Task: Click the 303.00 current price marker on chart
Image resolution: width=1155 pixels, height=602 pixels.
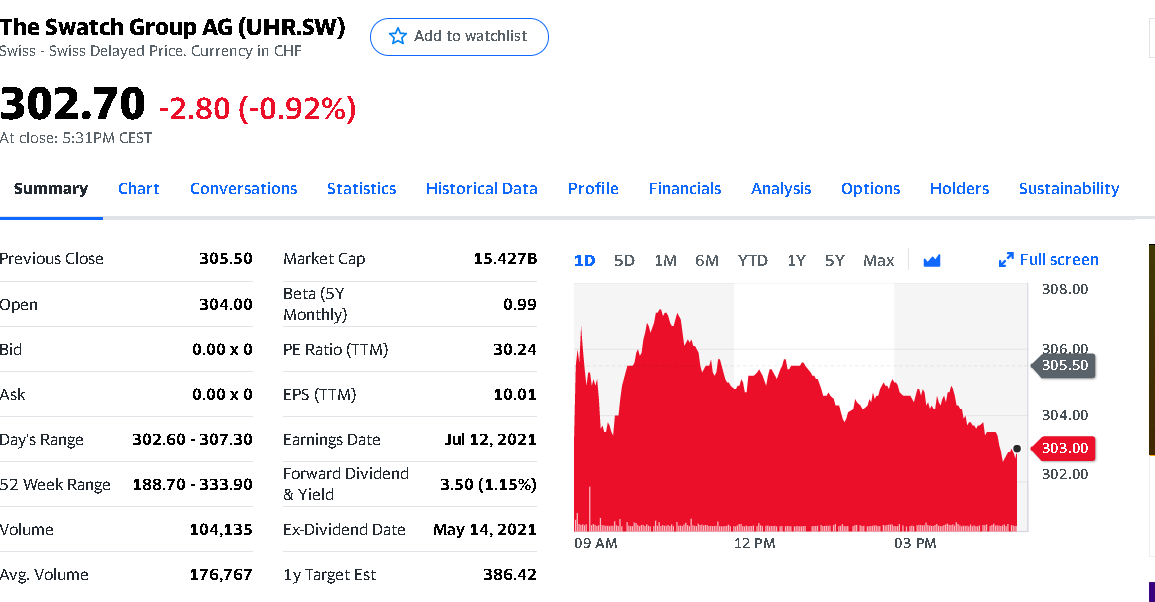Action: [1062, 448]
